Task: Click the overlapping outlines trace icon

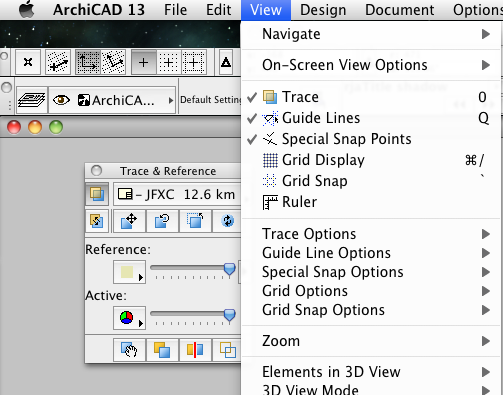Action: tap(227, 350)
